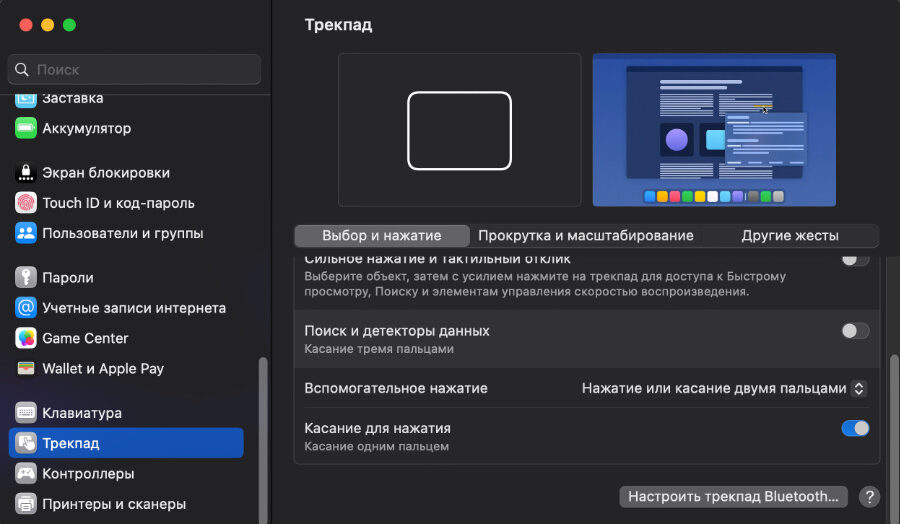This screenshot has width=900, height=524.
Task: Select Учетные записи интернета label
Action: 134,308
